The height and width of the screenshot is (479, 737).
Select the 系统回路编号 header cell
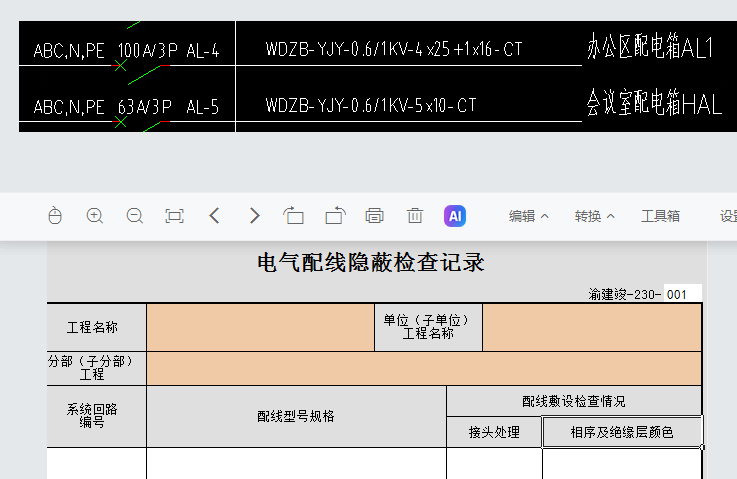(x=96, y=416)
